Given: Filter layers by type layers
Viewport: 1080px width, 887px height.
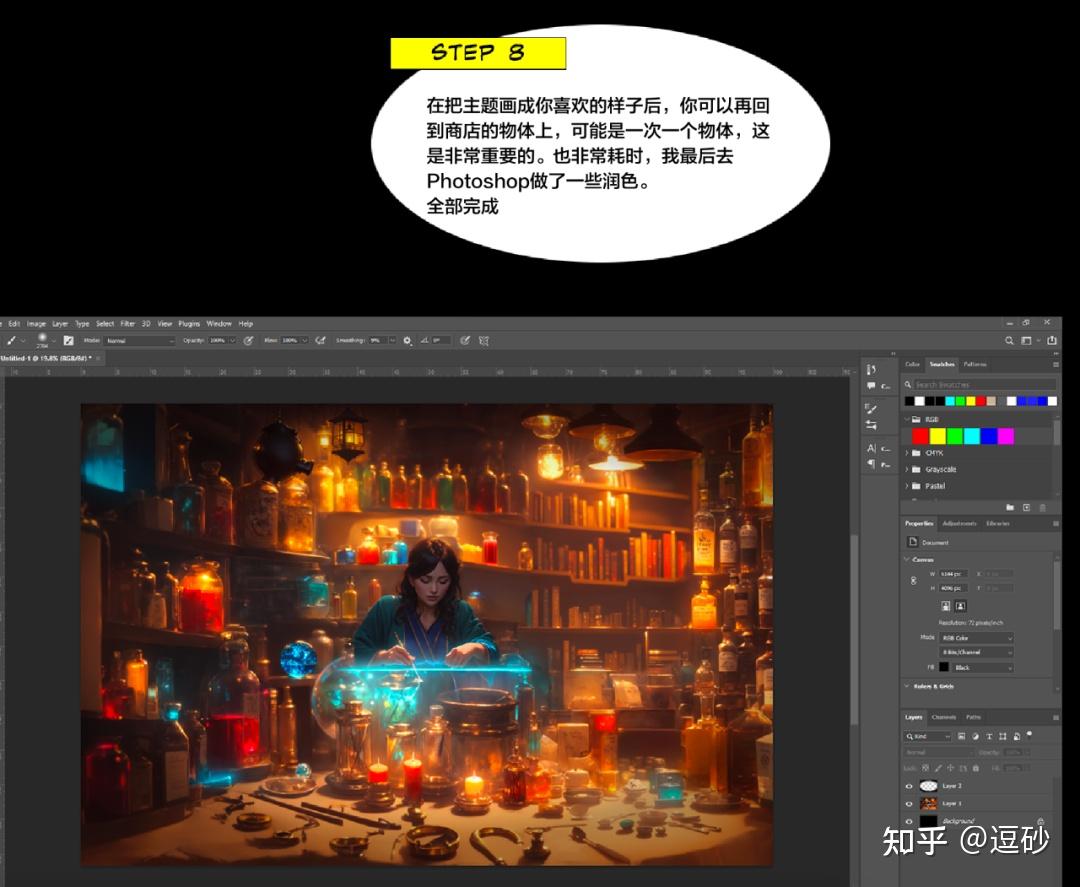Looking at the screenshot, I should point(989,736).
